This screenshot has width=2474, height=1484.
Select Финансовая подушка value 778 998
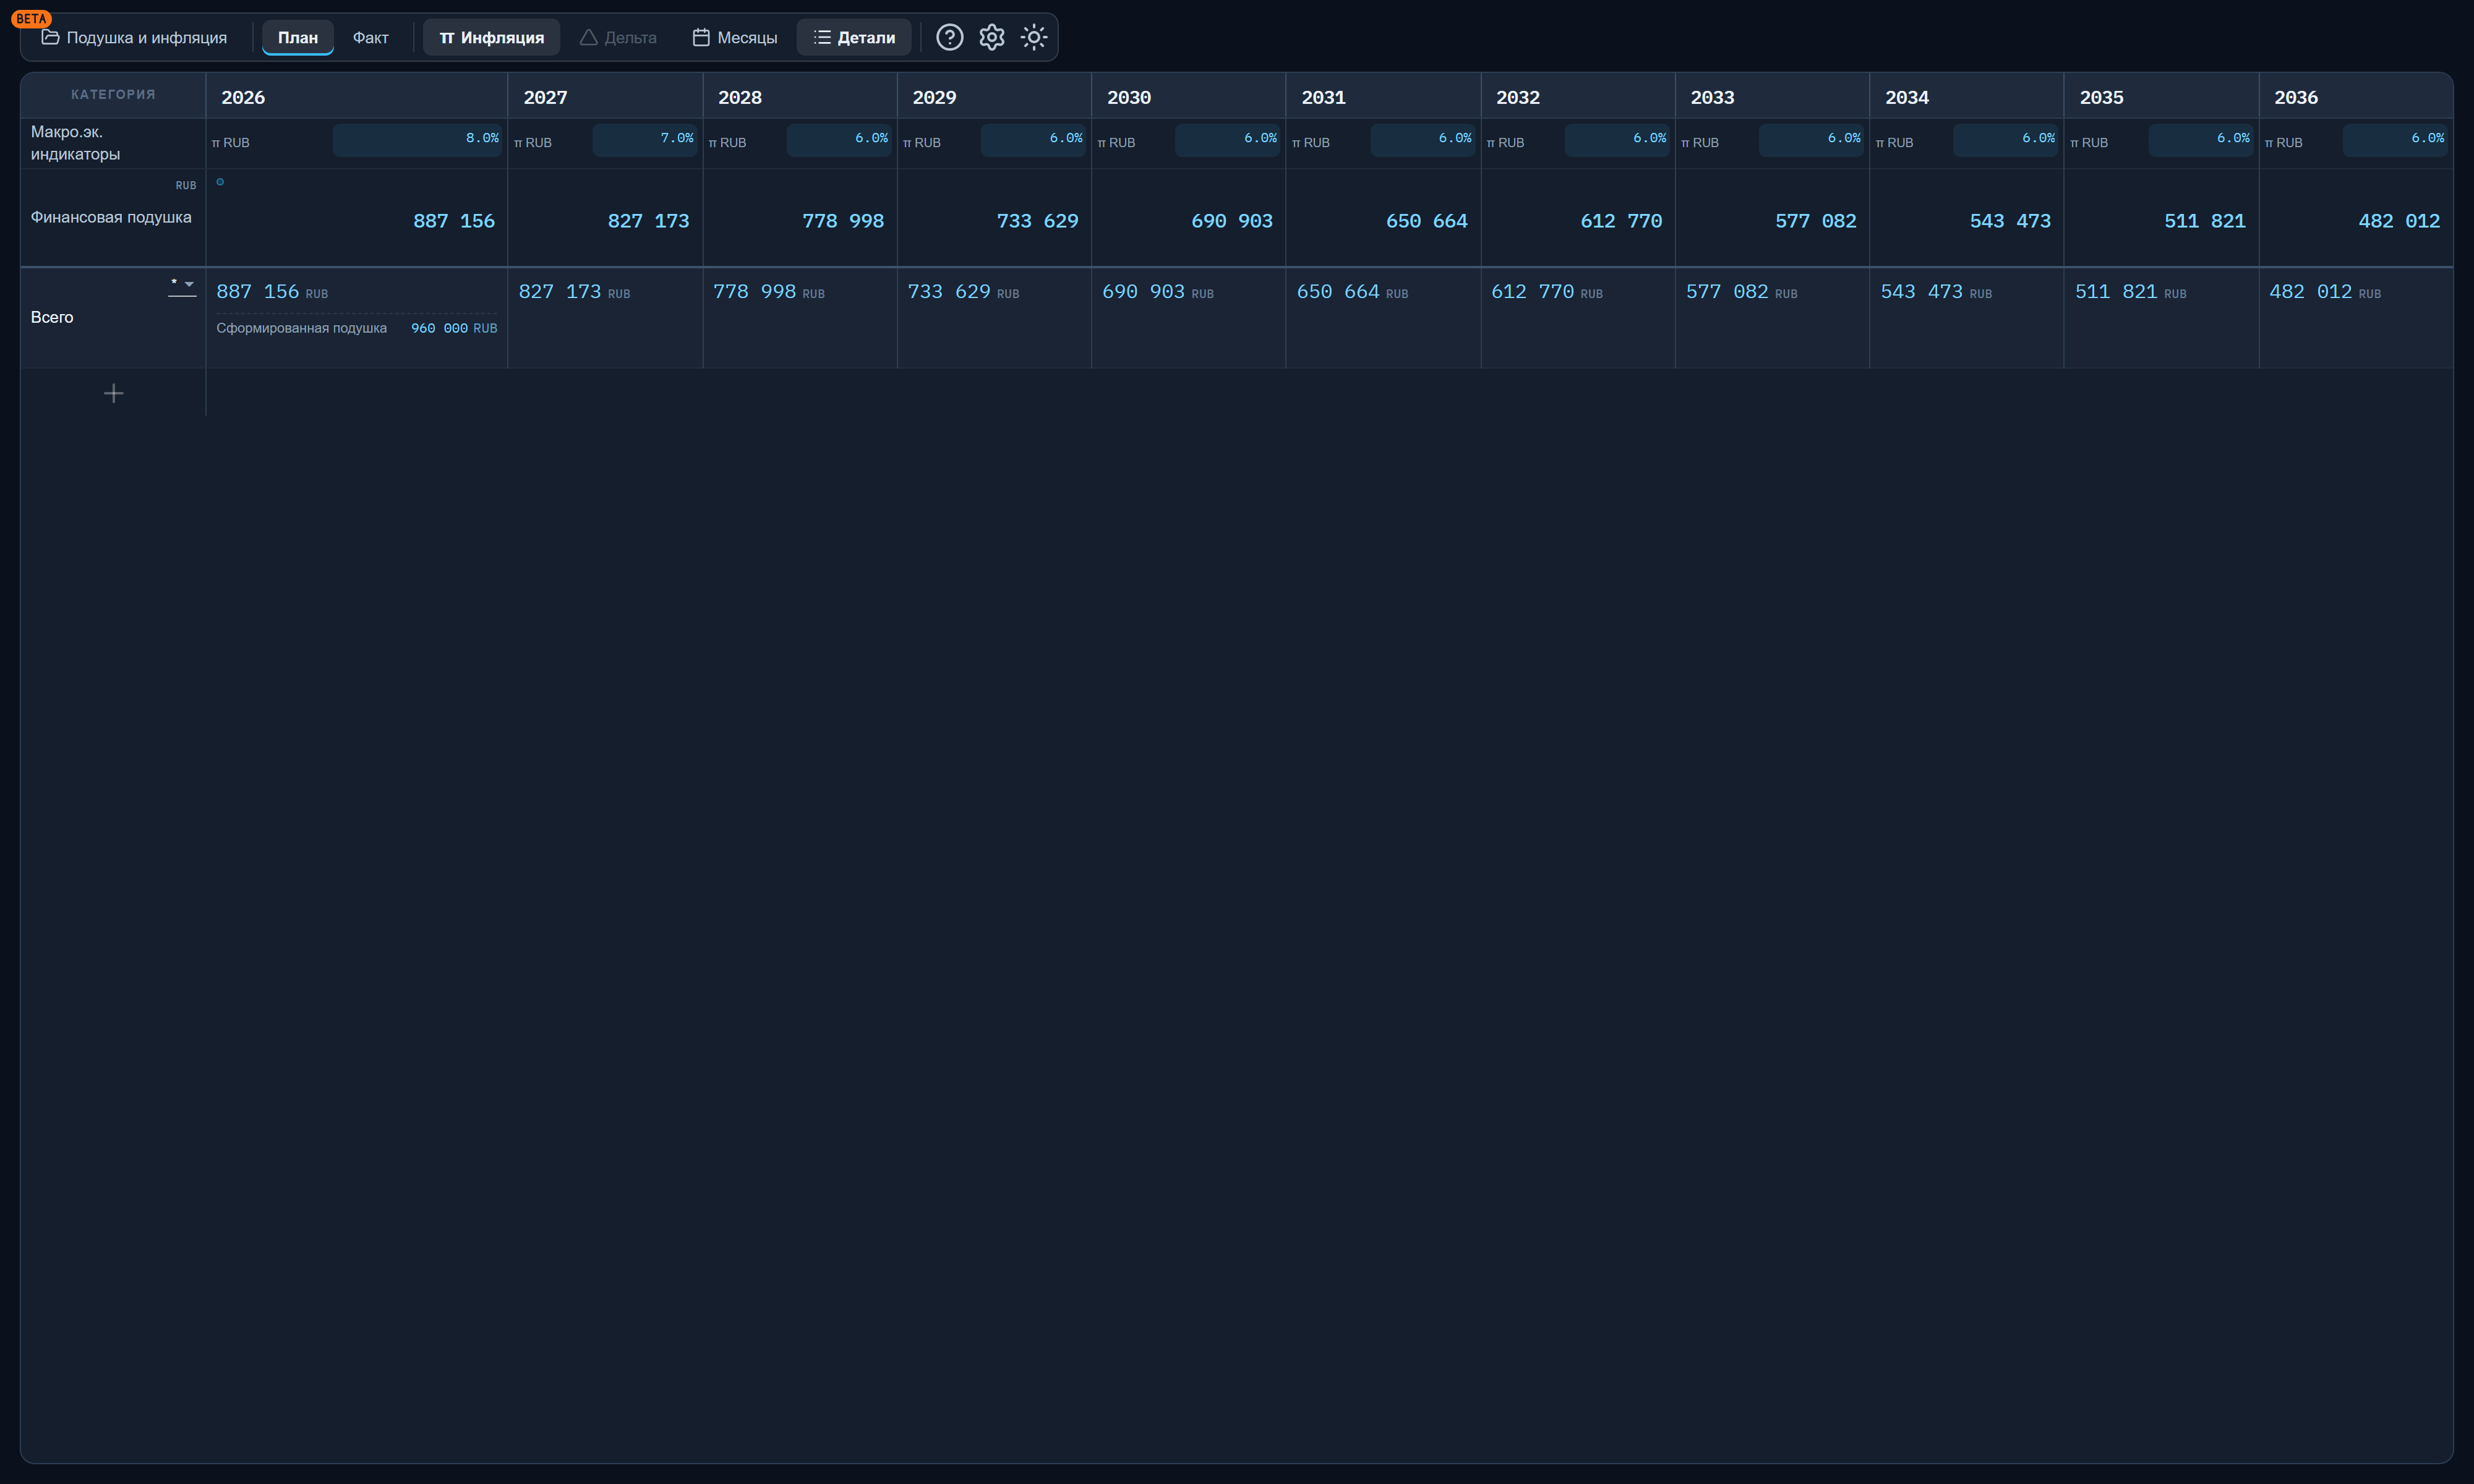[x=843, y=221]
